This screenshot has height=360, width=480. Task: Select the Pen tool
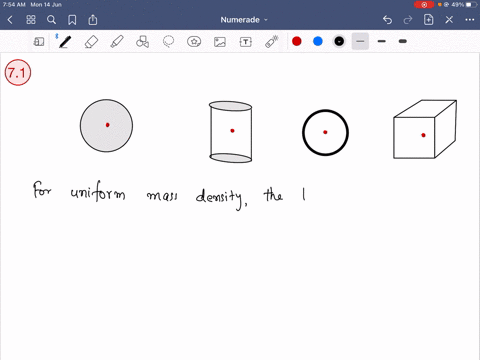pyautogui.click(x=64, y=42)
